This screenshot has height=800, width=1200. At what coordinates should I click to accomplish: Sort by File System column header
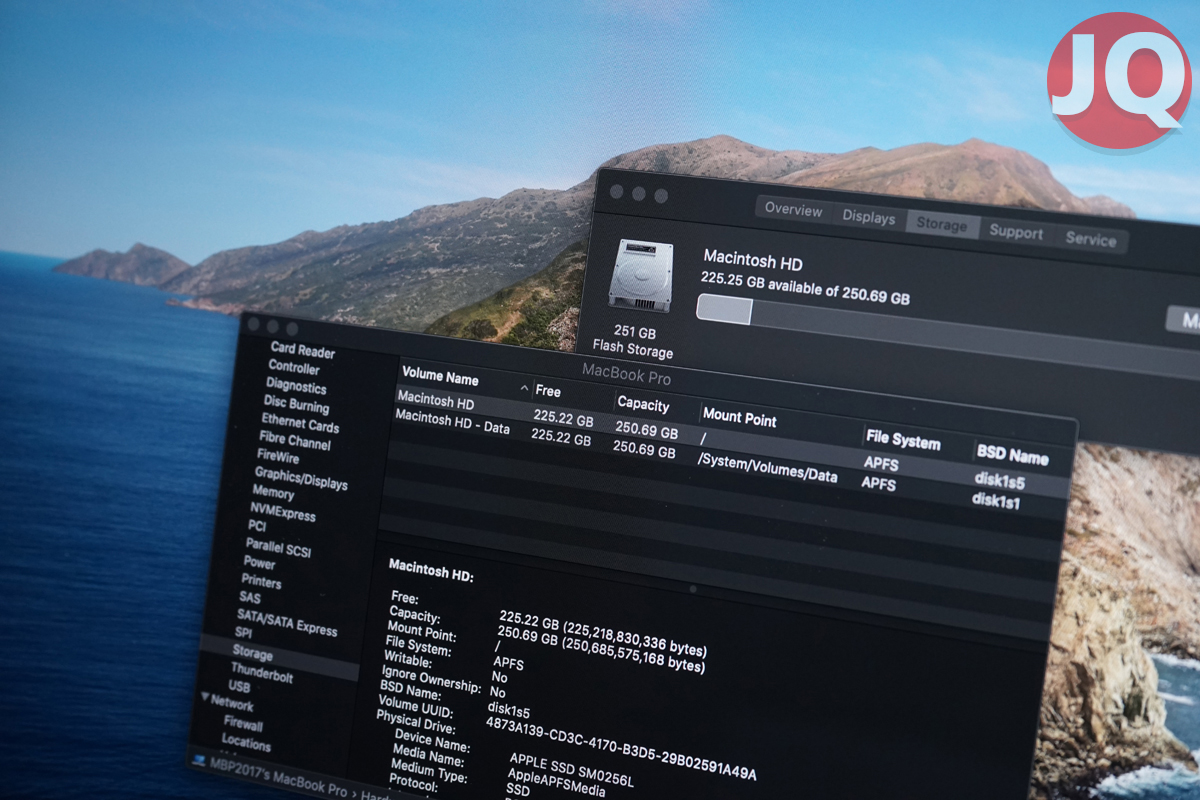tap(903, 441)
